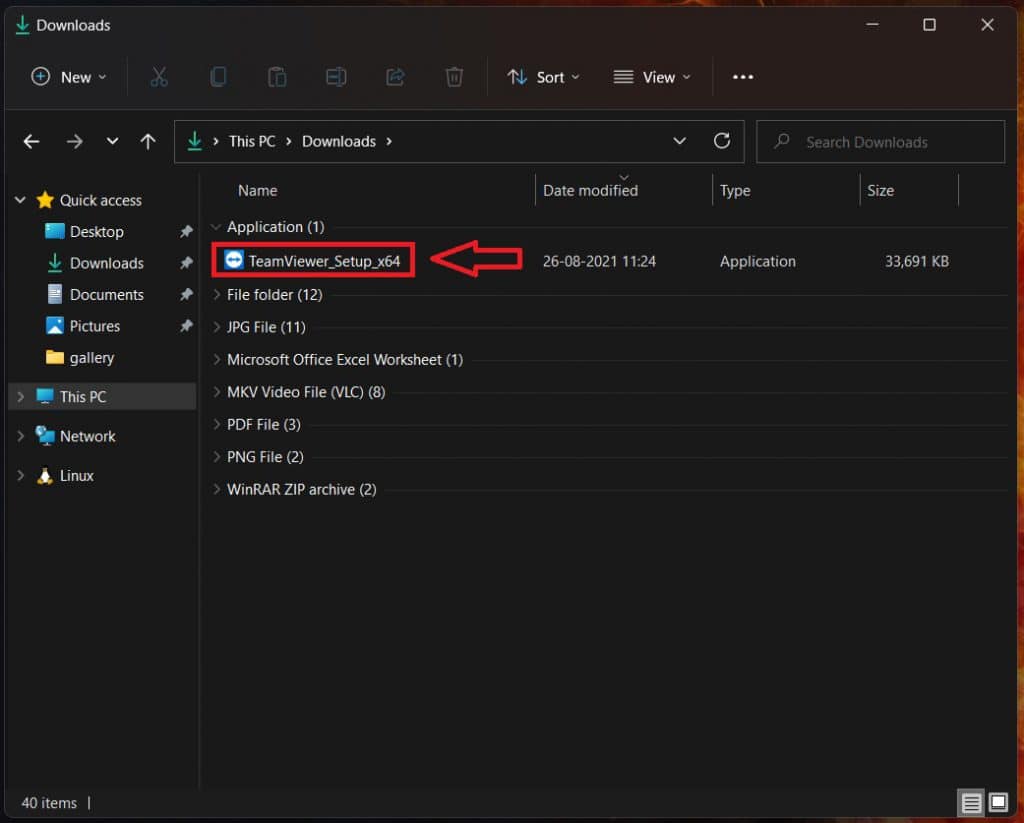Open the View layout dropdown
1024x823 pixels.
pos(652,77)
